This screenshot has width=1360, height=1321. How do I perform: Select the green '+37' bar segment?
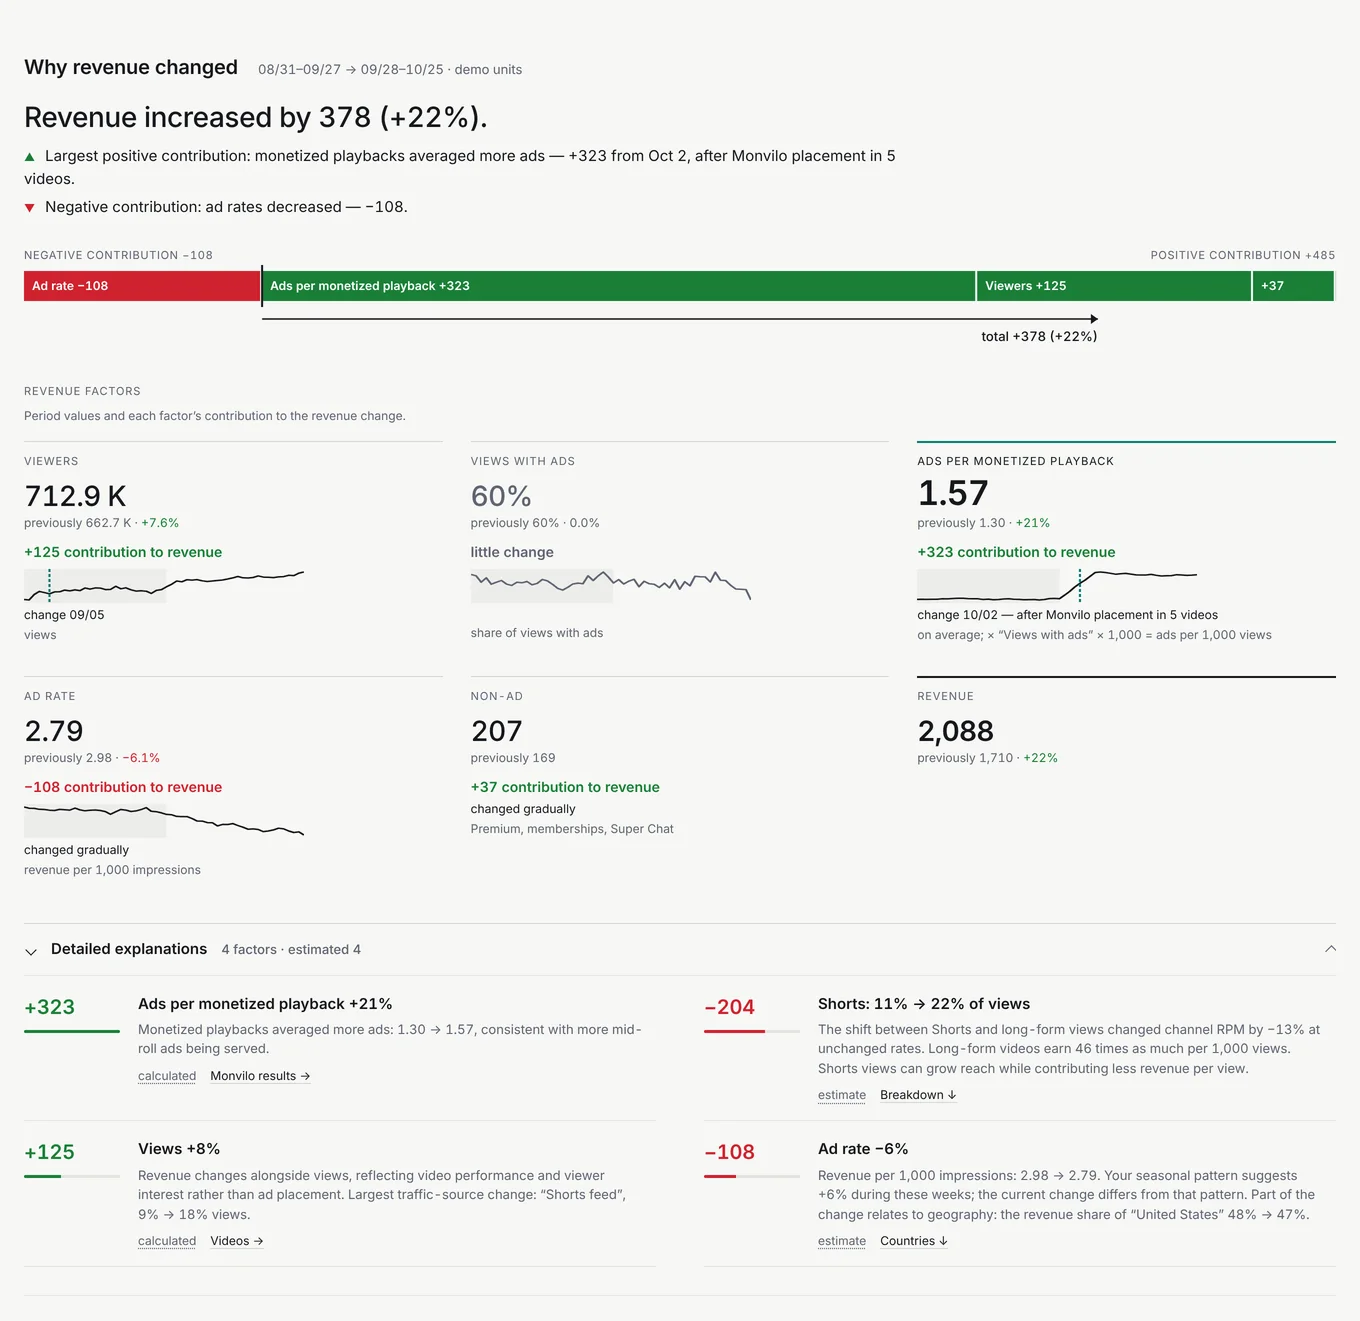coord(1293,286)
